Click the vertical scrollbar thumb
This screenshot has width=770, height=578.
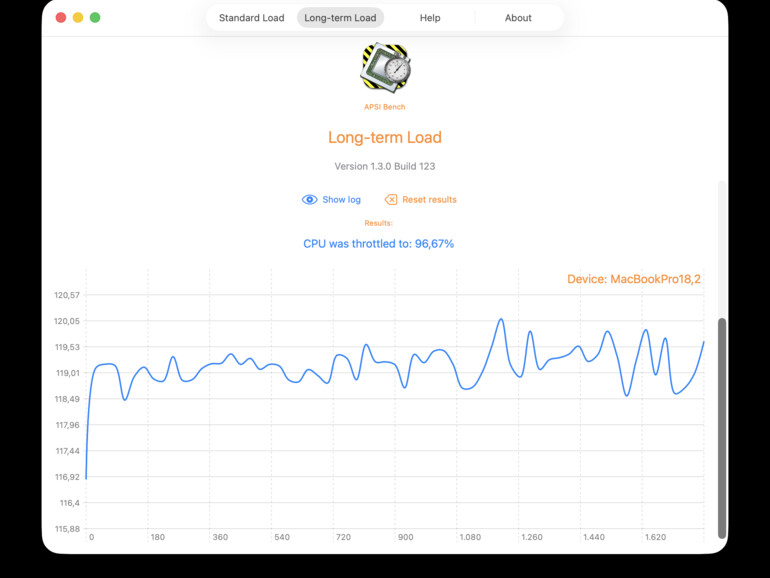click(x=721, y=428)
